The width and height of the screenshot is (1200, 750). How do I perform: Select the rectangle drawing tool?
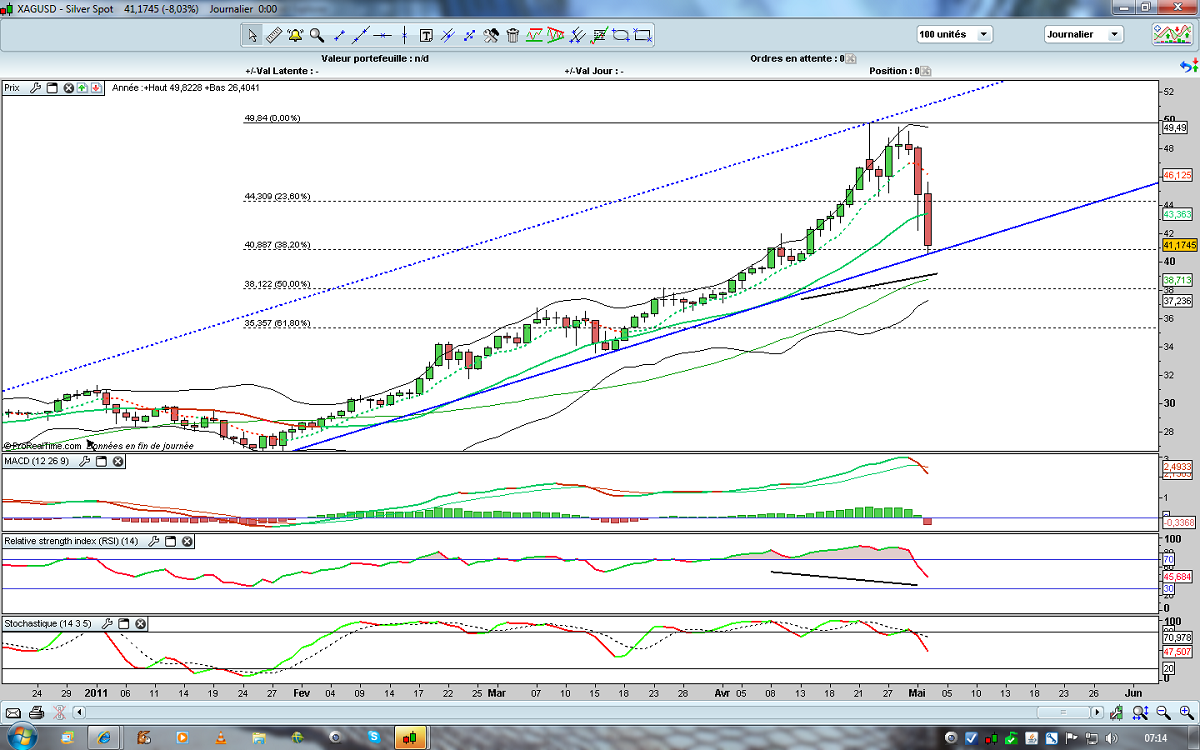[x=642, y=35]
